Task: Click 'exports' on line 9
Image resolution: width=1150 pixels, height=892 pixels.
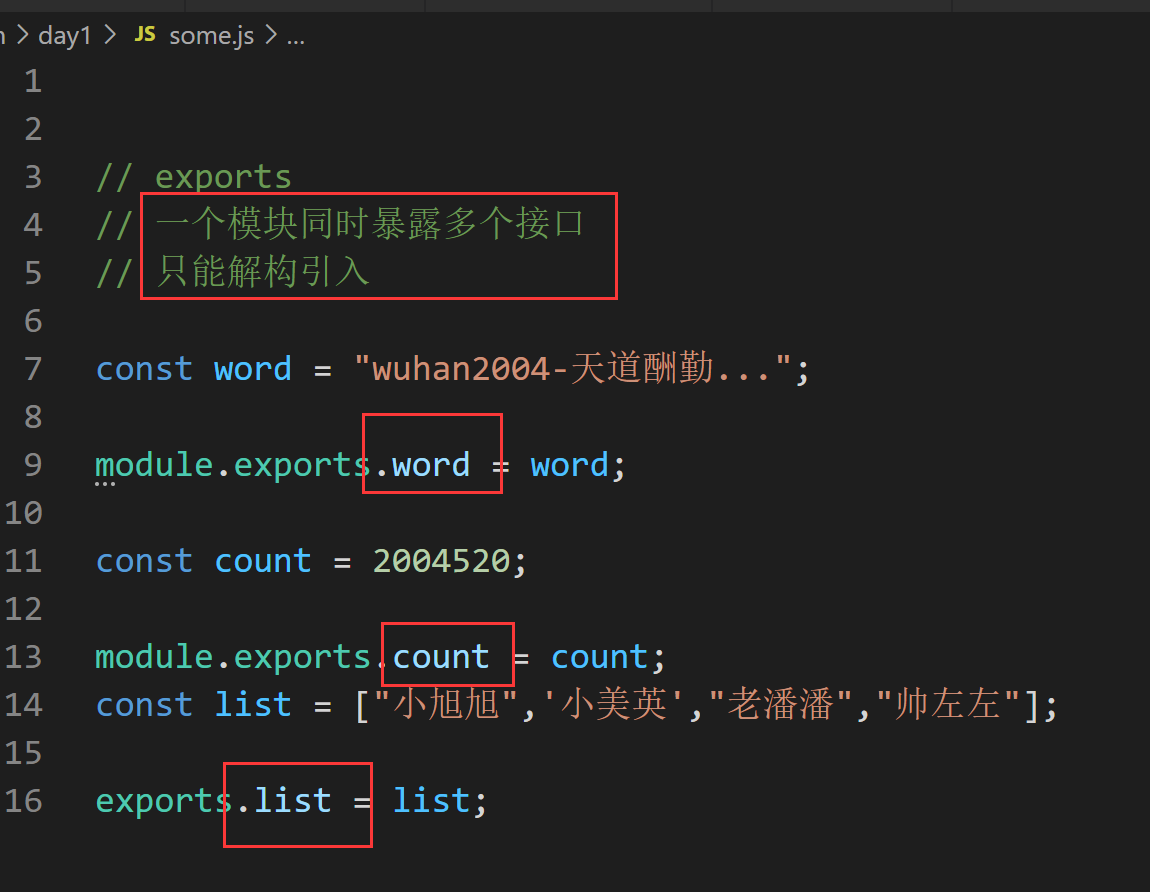Action: [301, 466]
